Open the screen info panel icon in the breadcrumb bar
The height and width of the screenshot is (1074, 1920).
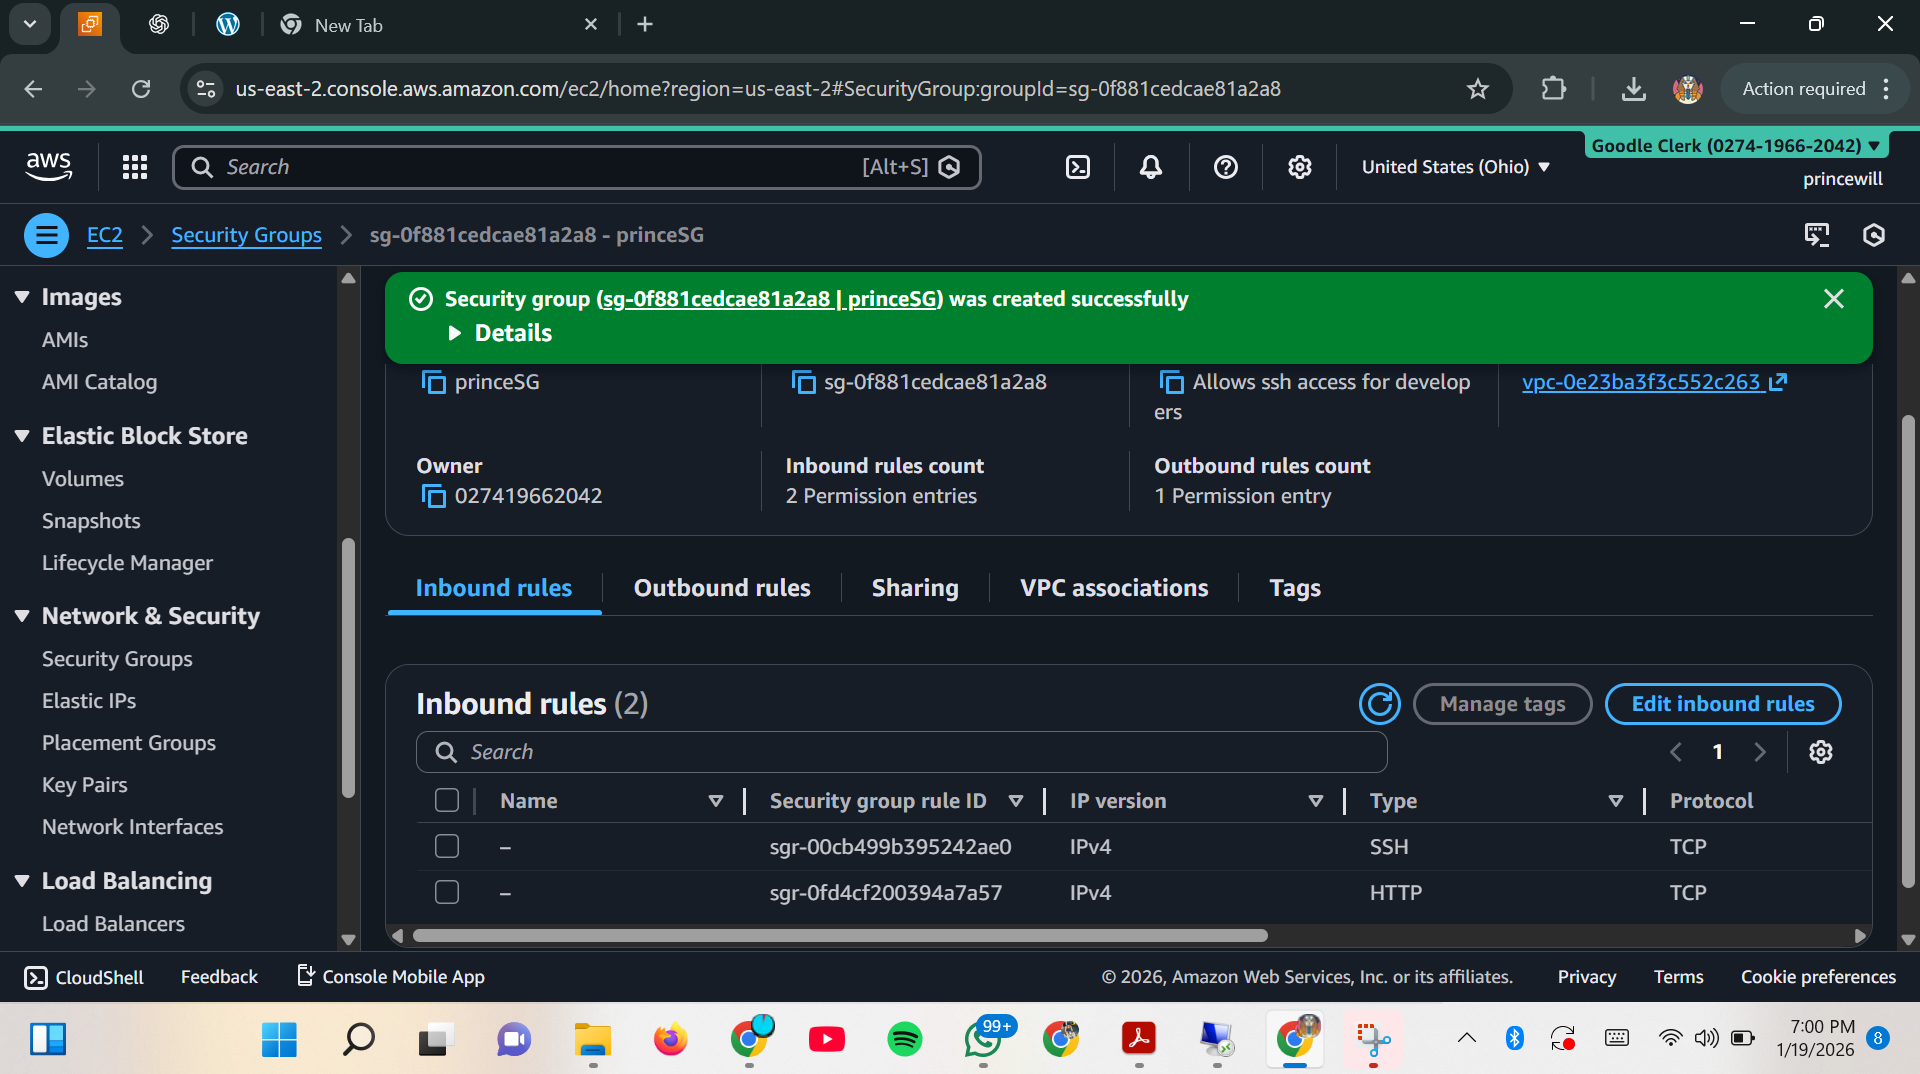click(1817, 235)
